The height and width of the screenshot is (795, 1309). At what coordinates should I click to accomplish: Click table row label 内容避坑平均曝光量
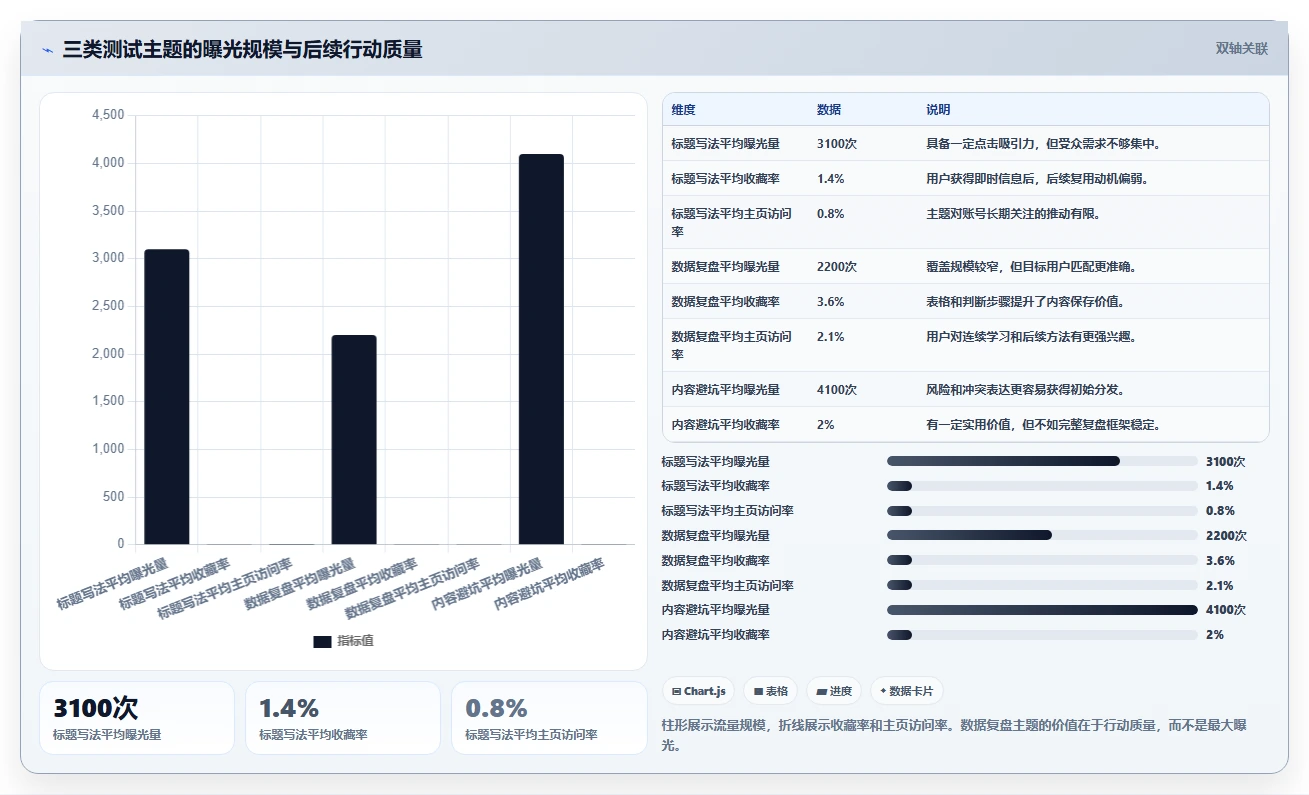[726, 390]
